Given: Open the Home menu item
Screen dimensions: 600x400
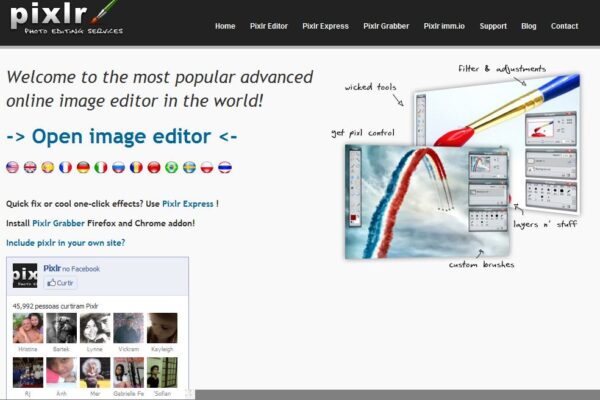Looking at the screenshot, I should click(x=225, y=26).
